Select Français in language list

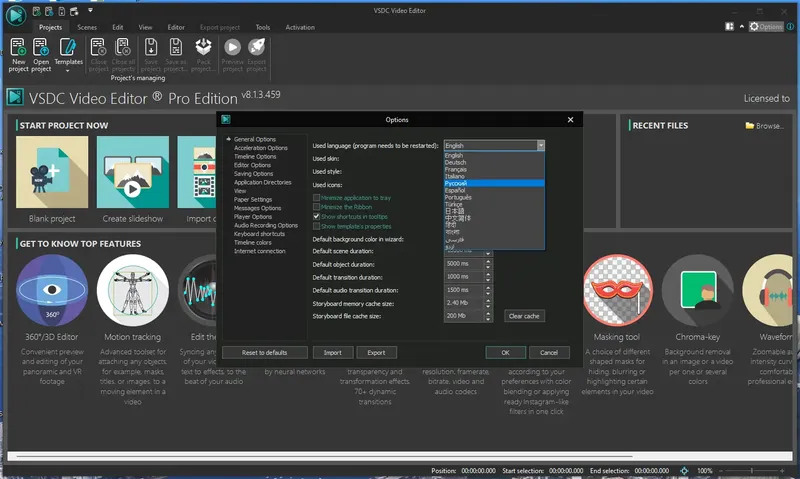coord(494,169)
